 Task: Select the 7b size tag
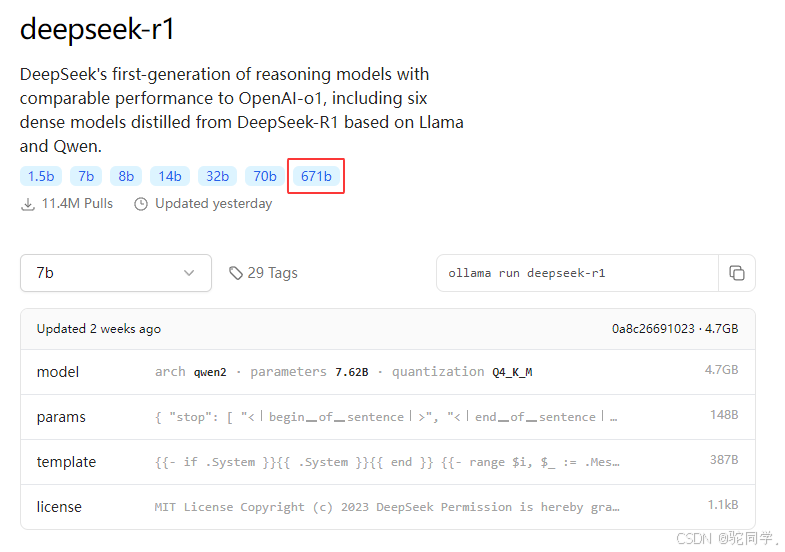[86, 176]
